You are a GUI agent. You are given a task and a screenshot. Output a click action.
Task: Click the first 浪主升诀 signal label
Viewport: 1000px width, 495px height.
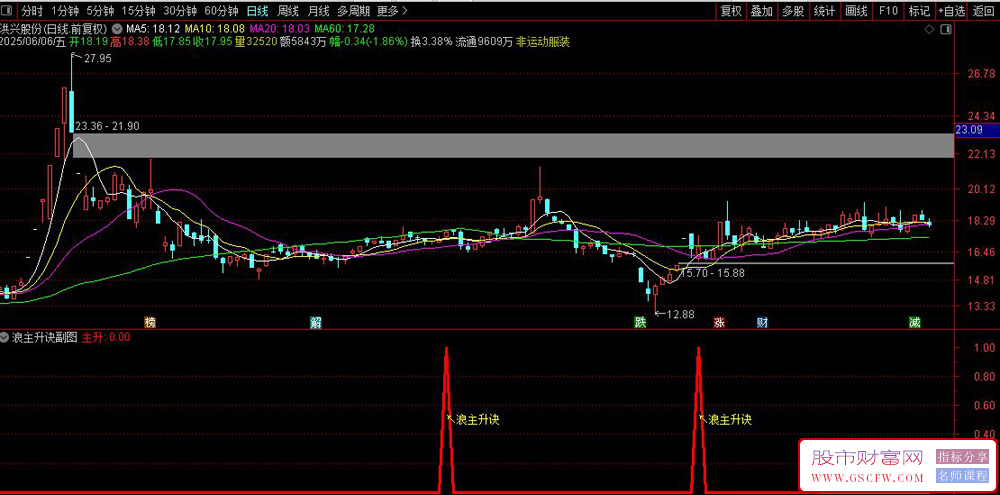click(476, 420)
